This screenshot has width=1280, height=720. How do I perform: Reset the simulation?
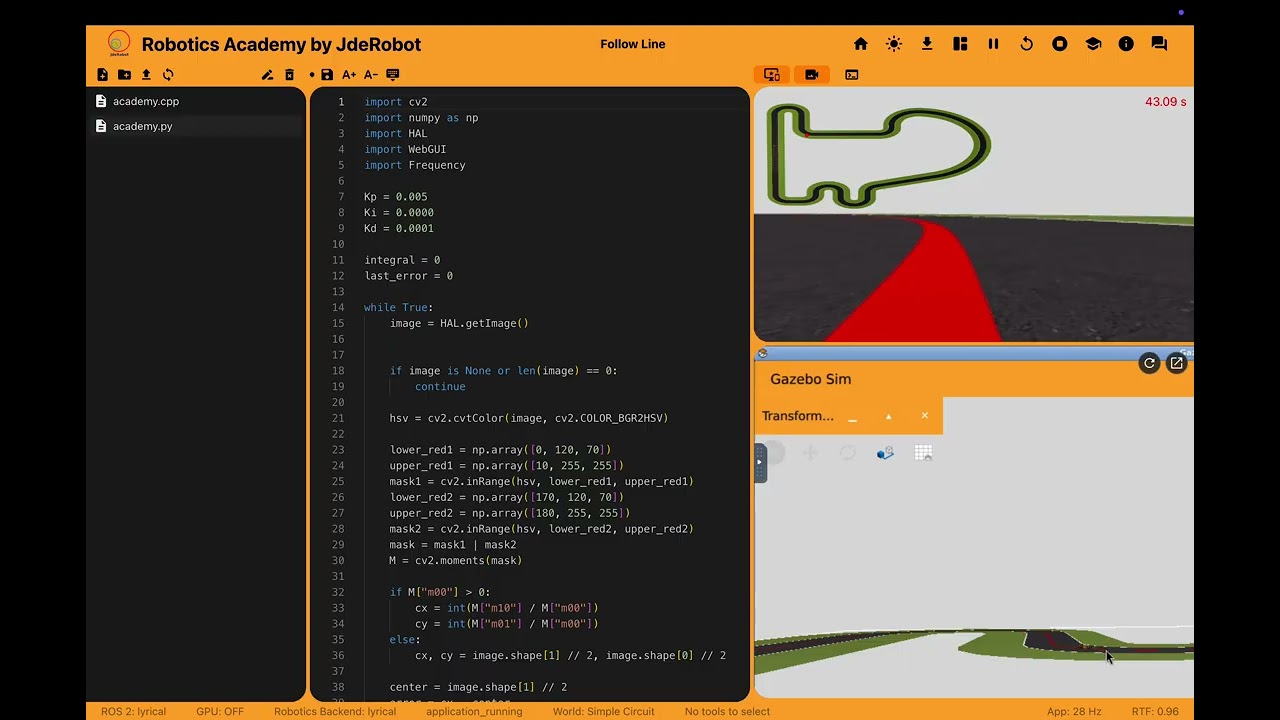(1026, 44)
